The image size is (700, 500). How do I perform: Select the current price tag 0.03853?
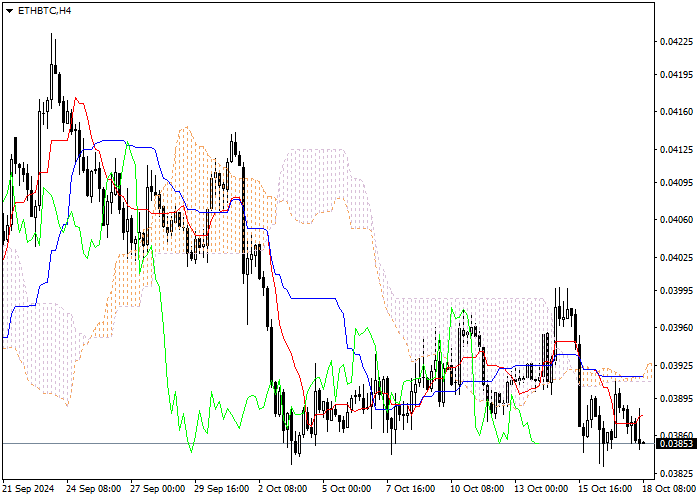click(x=676, y=444)
